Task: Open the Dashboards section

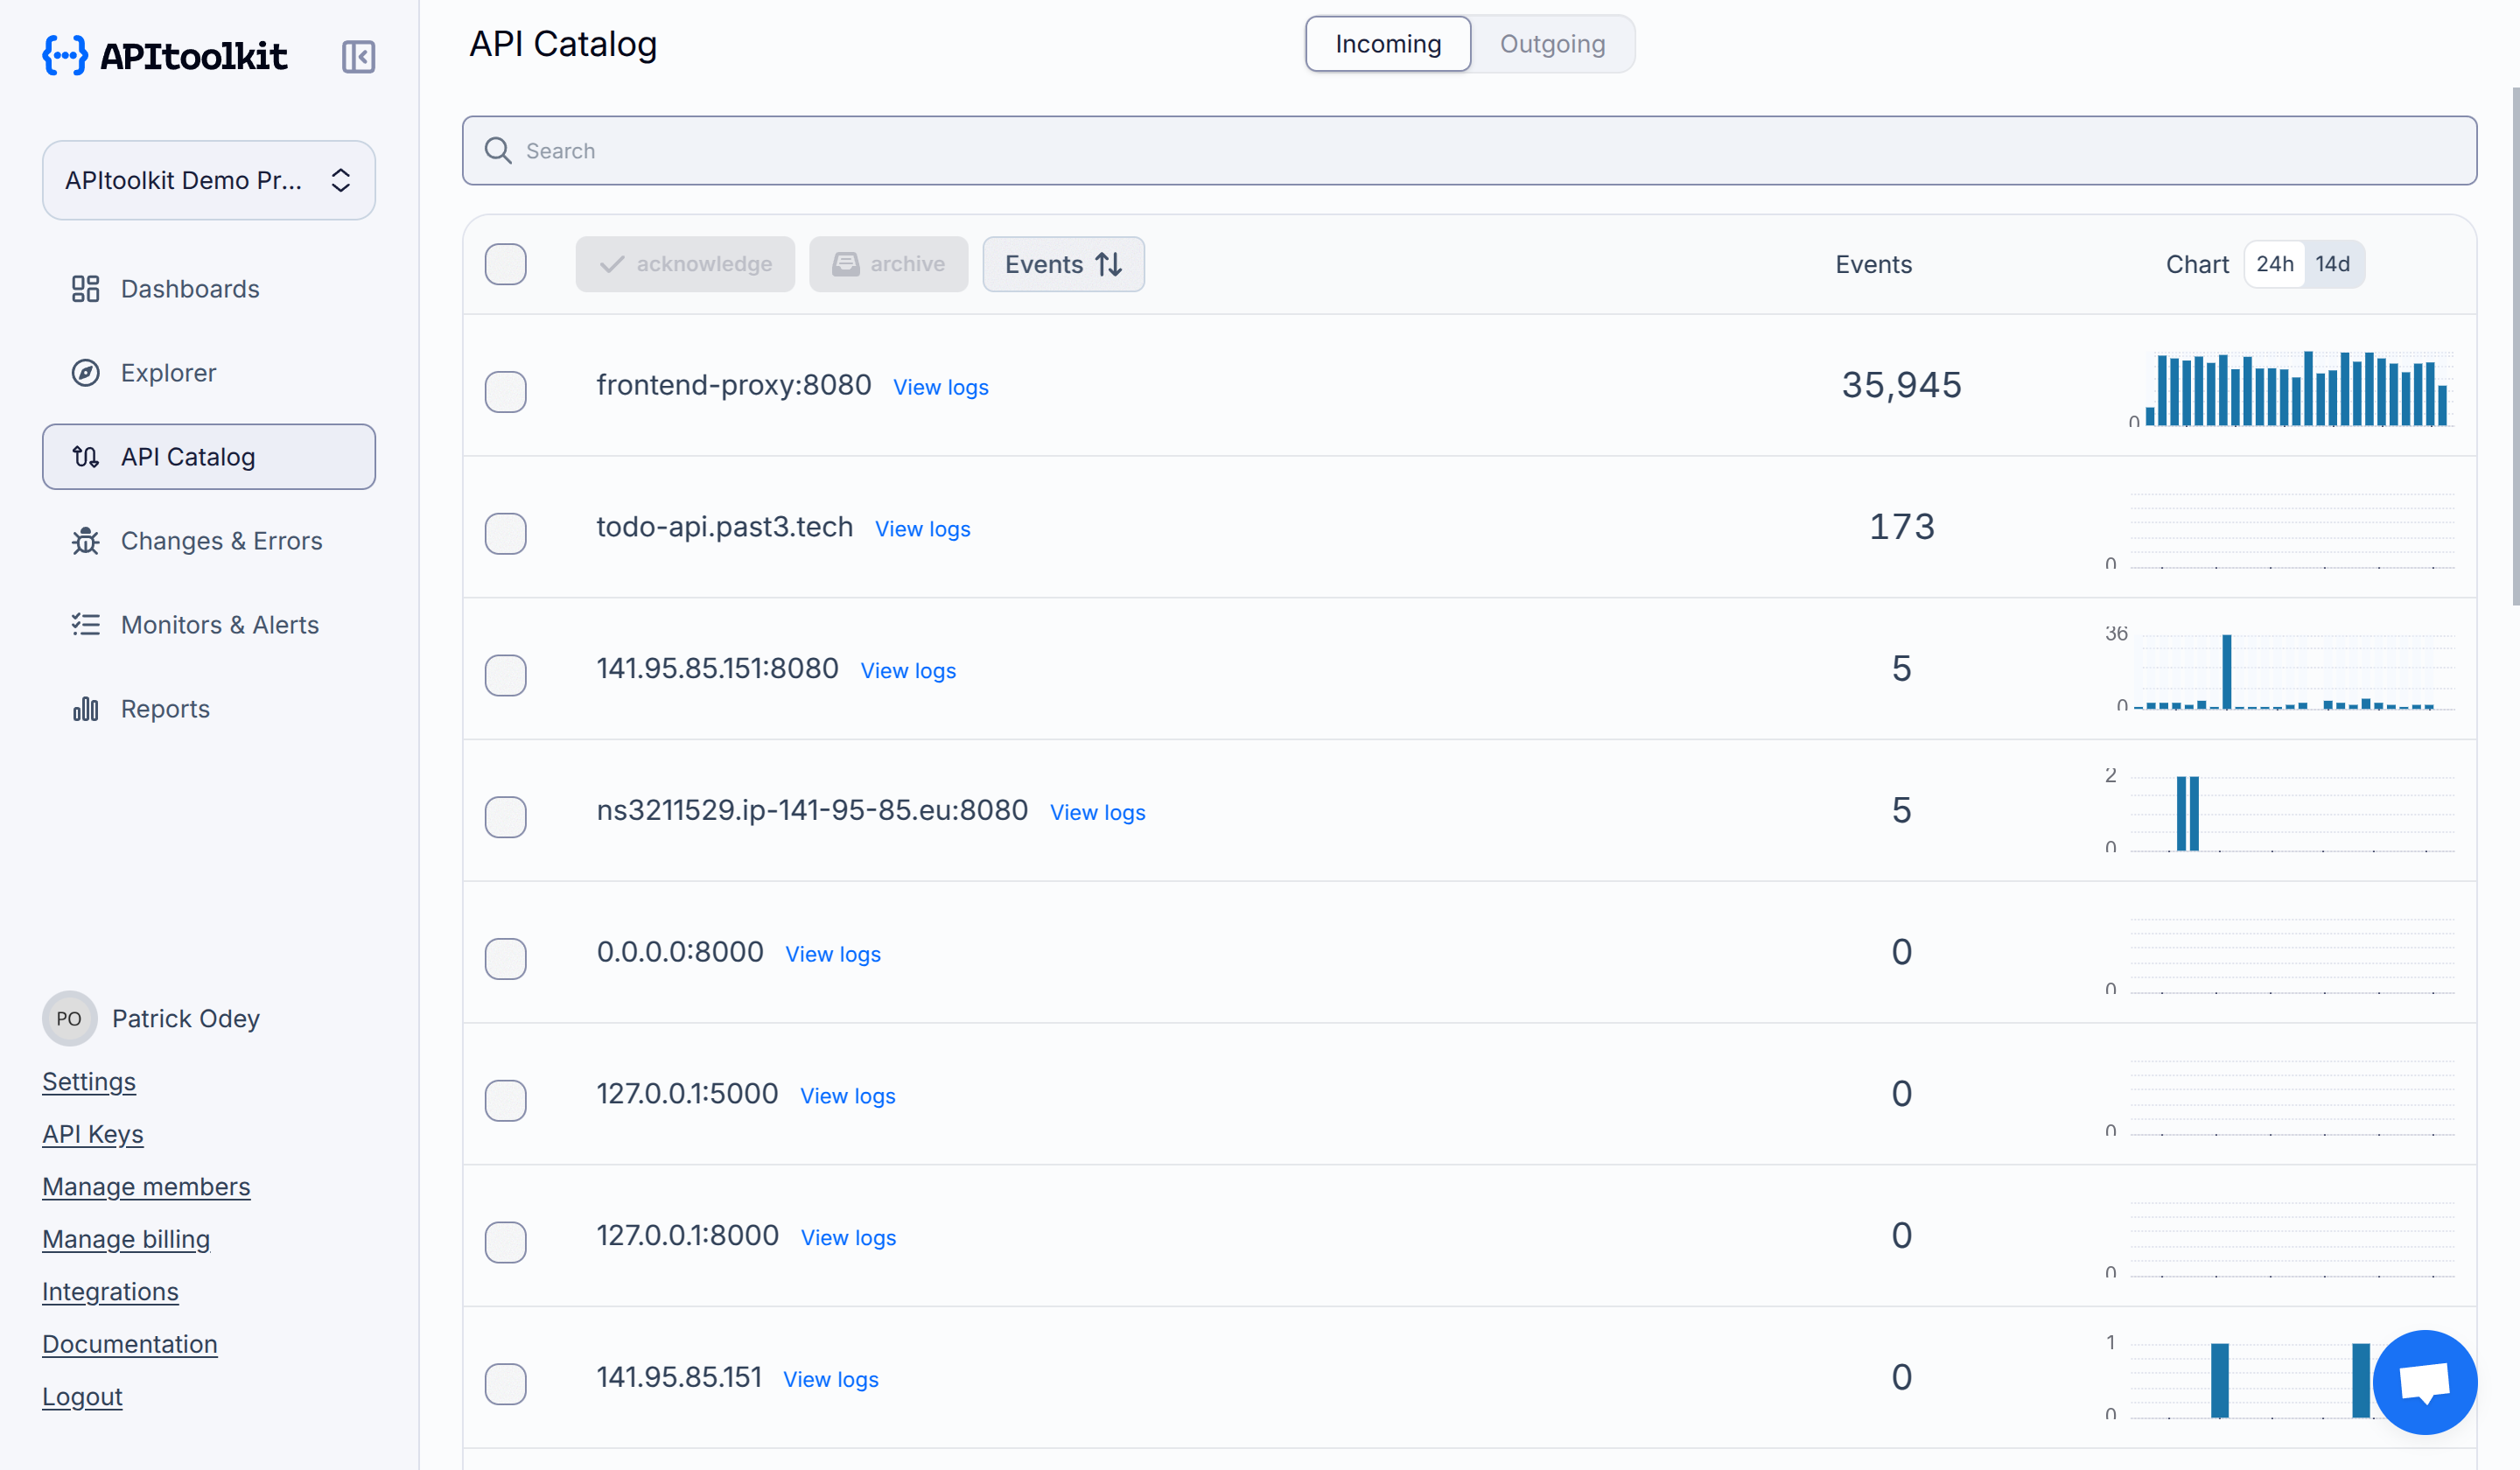Action: tap(189, 289)
